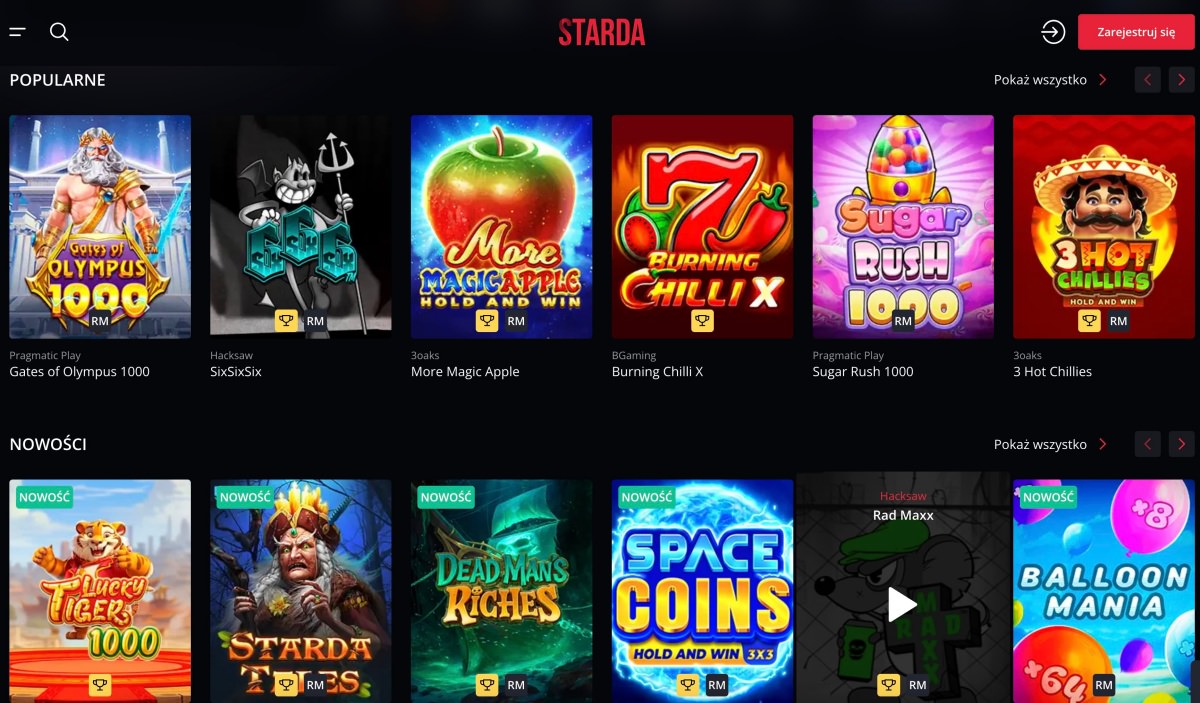Open the search magnifier icon

(x=59, y=32)
